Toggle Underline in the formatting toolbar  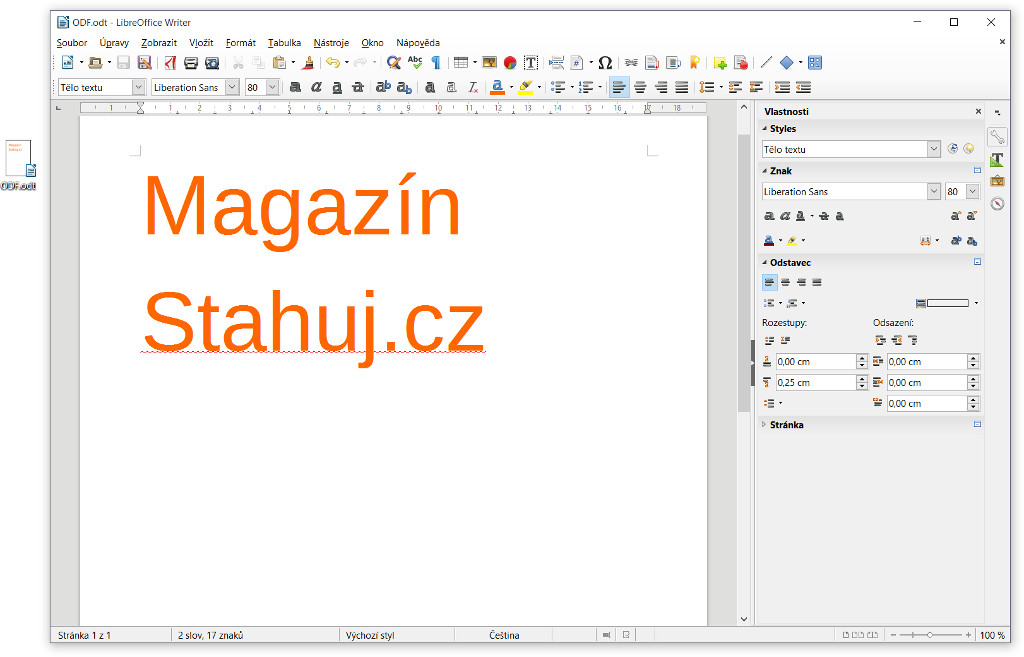[337, 88]
